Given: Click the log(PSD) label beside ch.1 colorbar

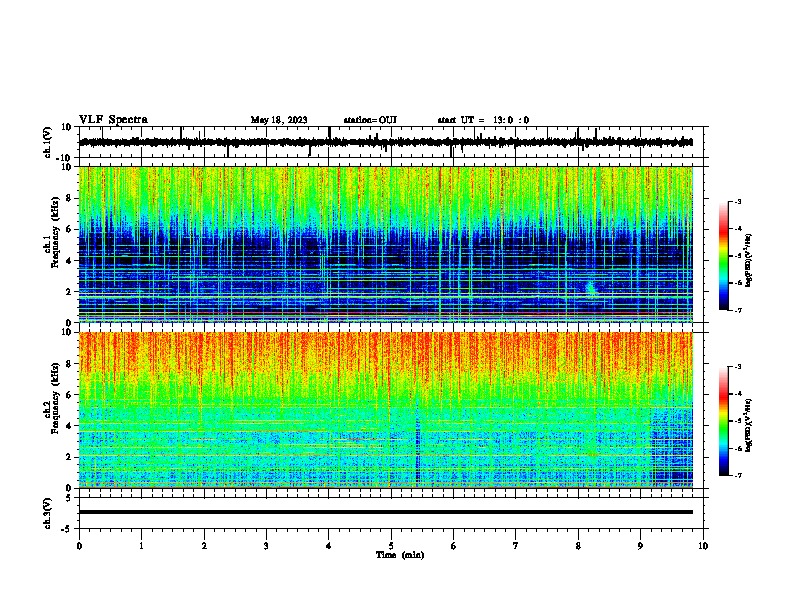Looking at the screenshot, I should coord(748,260).
